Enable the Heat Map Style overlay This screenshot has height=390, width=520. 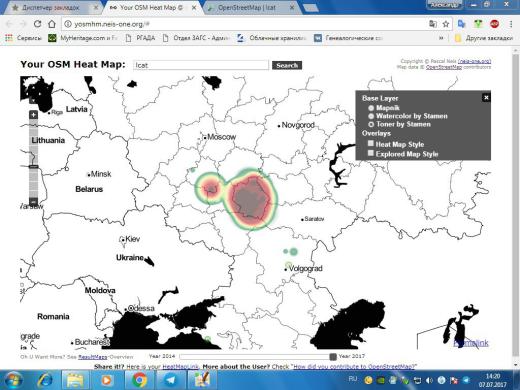[371, 143]
